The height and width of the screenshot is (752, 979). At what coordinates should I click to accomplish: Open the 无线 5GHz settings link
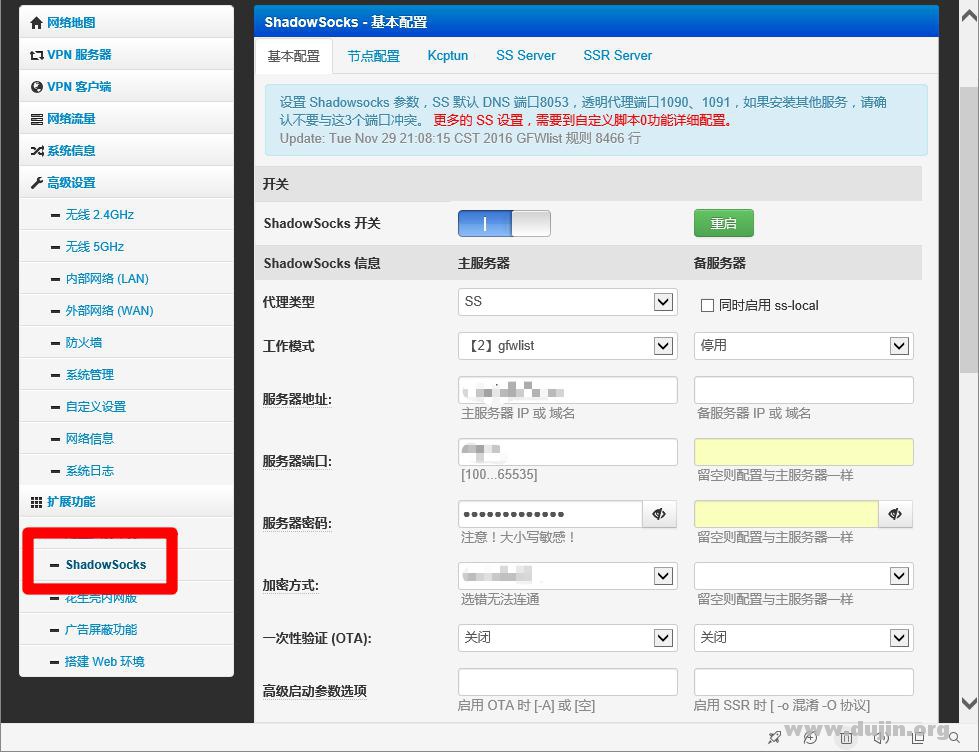[x=95, y=247]
